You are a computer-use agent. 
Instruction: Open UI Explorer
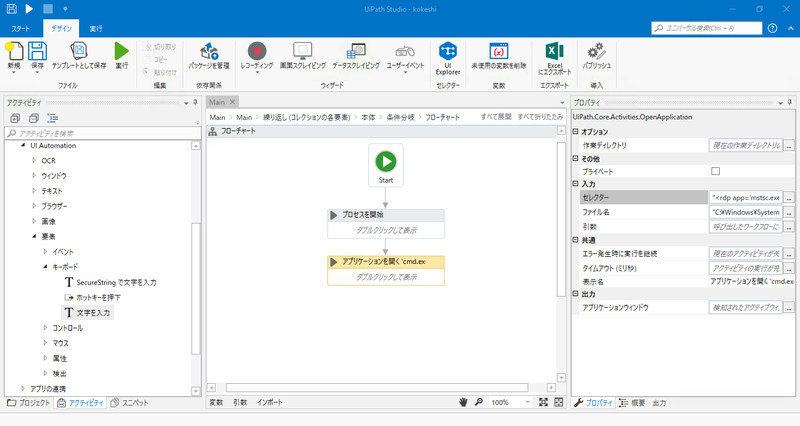point(448,51)
